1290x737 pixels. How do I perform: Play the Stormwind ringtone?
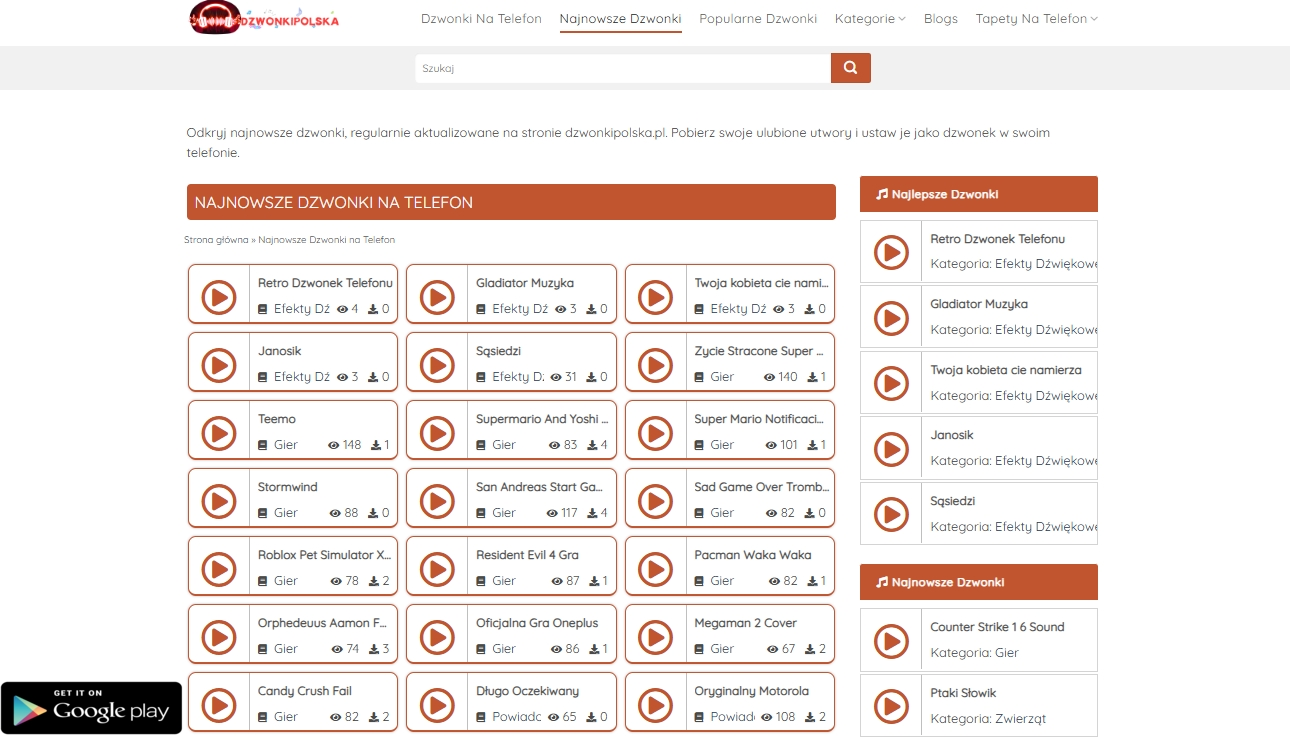tap(219, 501)
